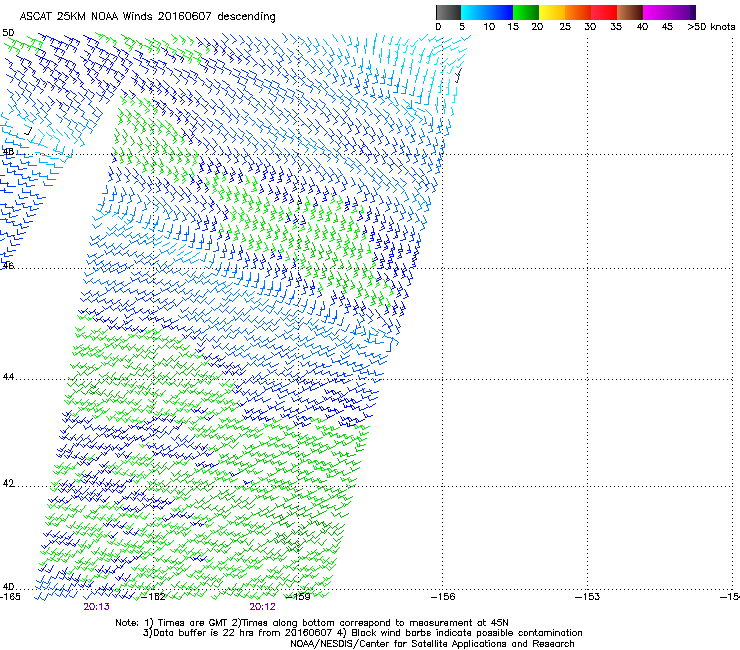This screenshot has height=650, width=740.
Task: Click the longitude label -159
Action: click(299, 597)
